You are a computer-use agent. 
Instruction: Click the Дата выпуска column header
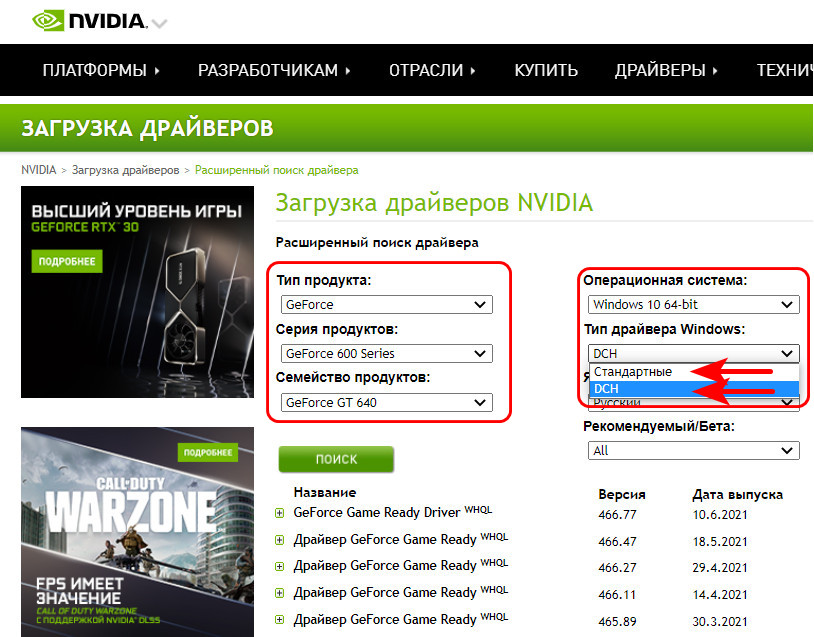(x=737, y=494)
